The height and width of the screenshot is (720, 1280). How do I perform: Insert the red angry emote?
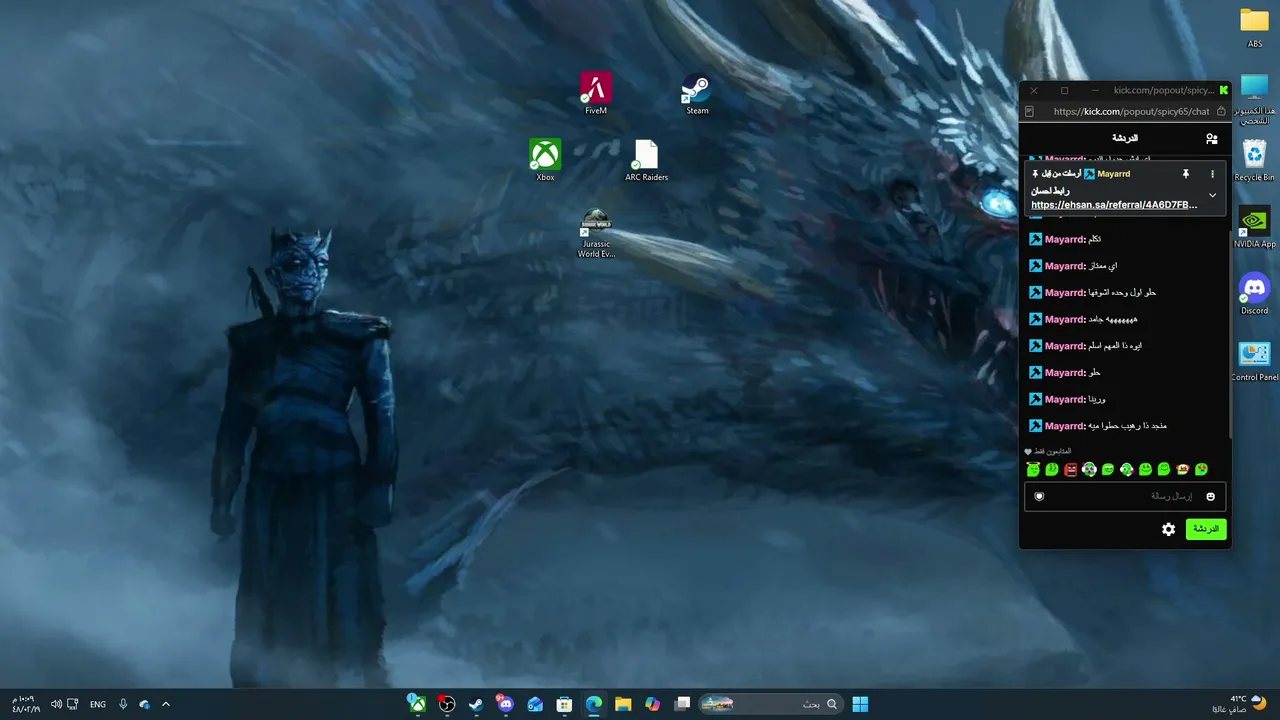click(x=1070, y=469)
